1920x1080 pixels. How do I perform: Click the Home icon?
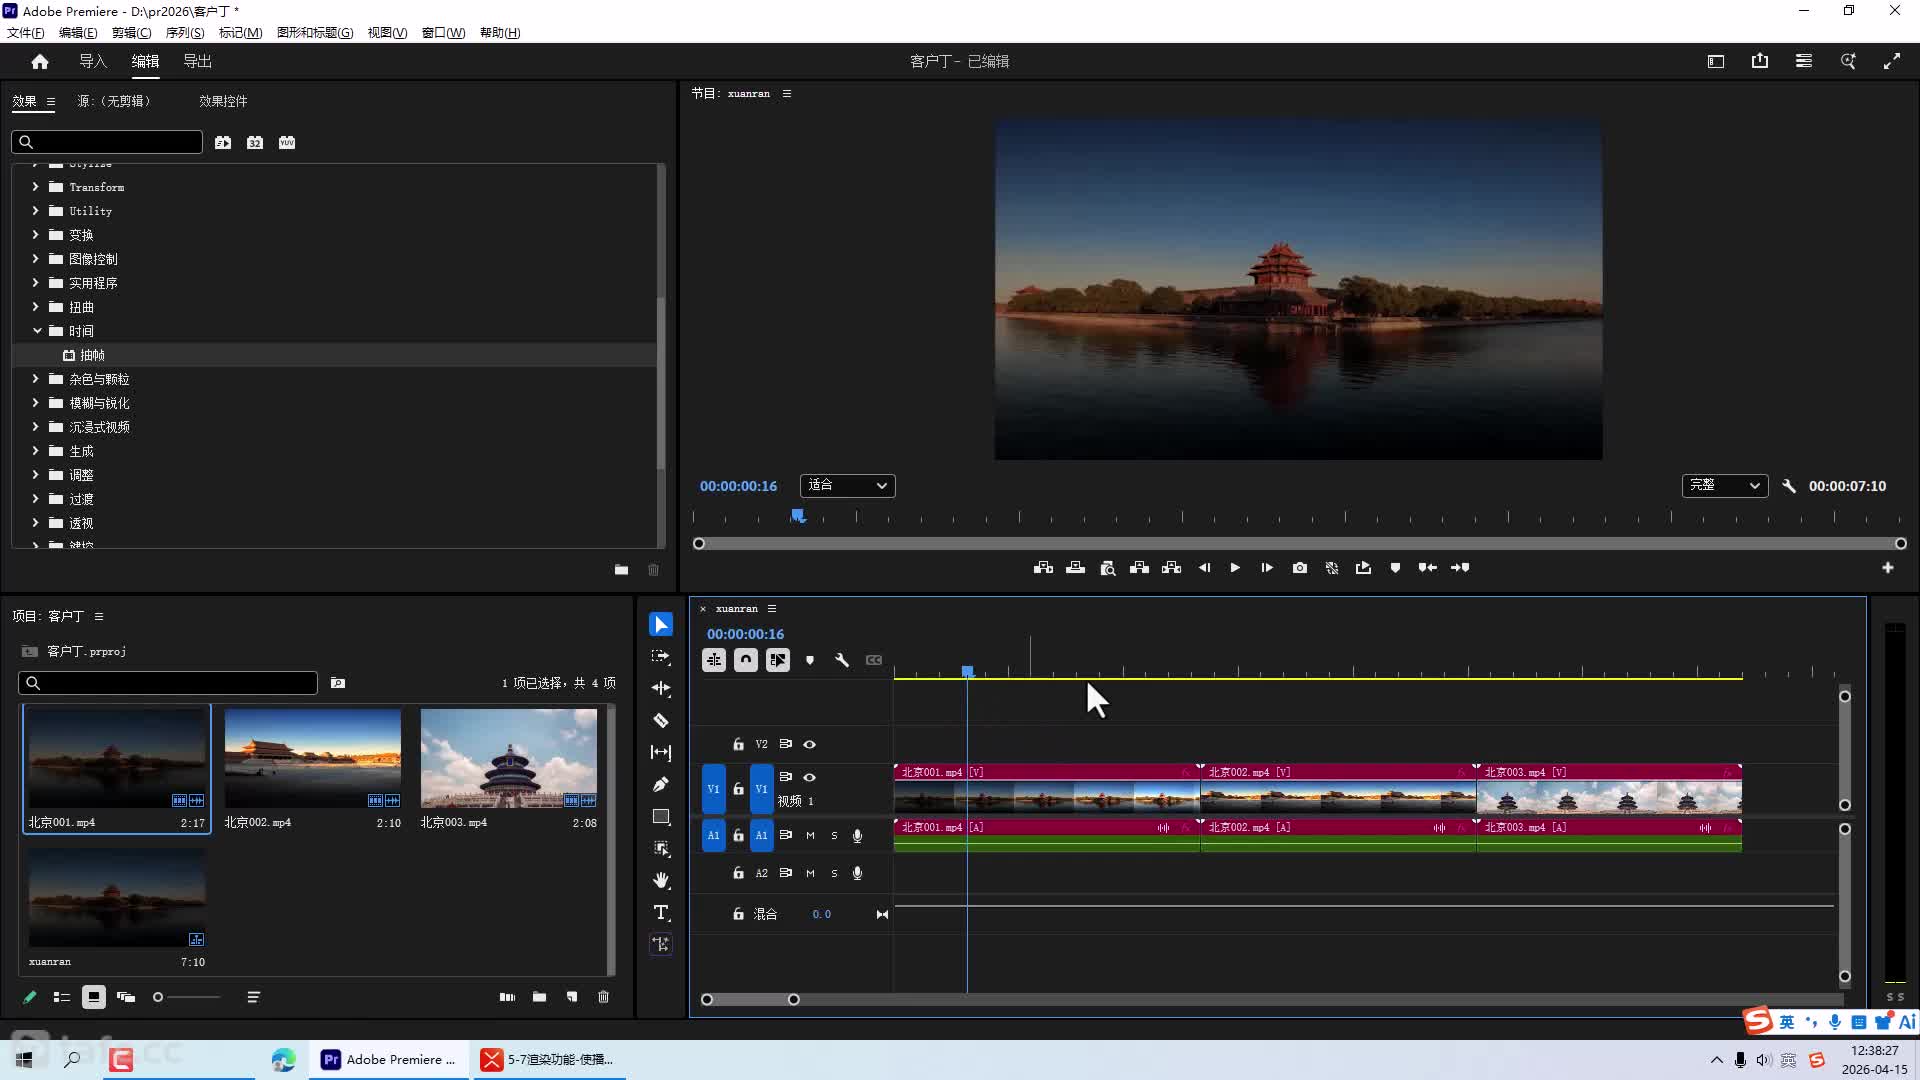(x=40, y=62)
